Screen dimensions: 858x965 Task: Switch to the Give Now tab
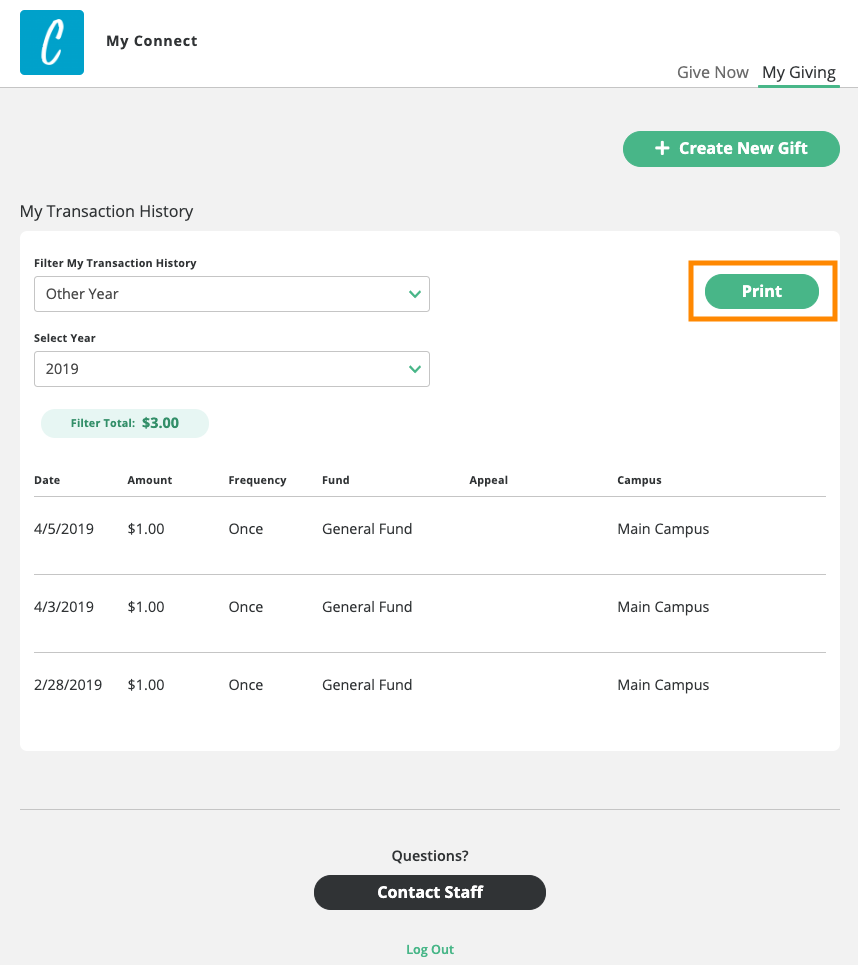[712, 72]
